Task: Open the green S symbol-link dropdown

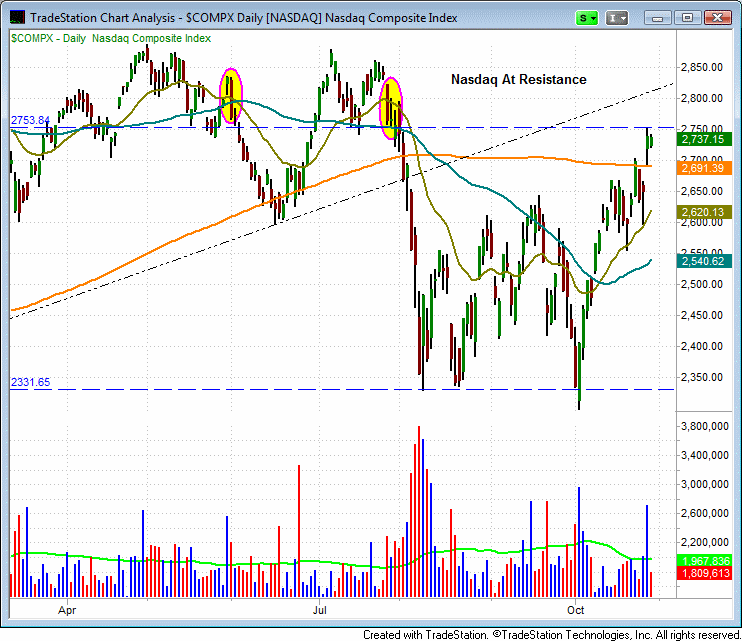Action: [587, 18]
